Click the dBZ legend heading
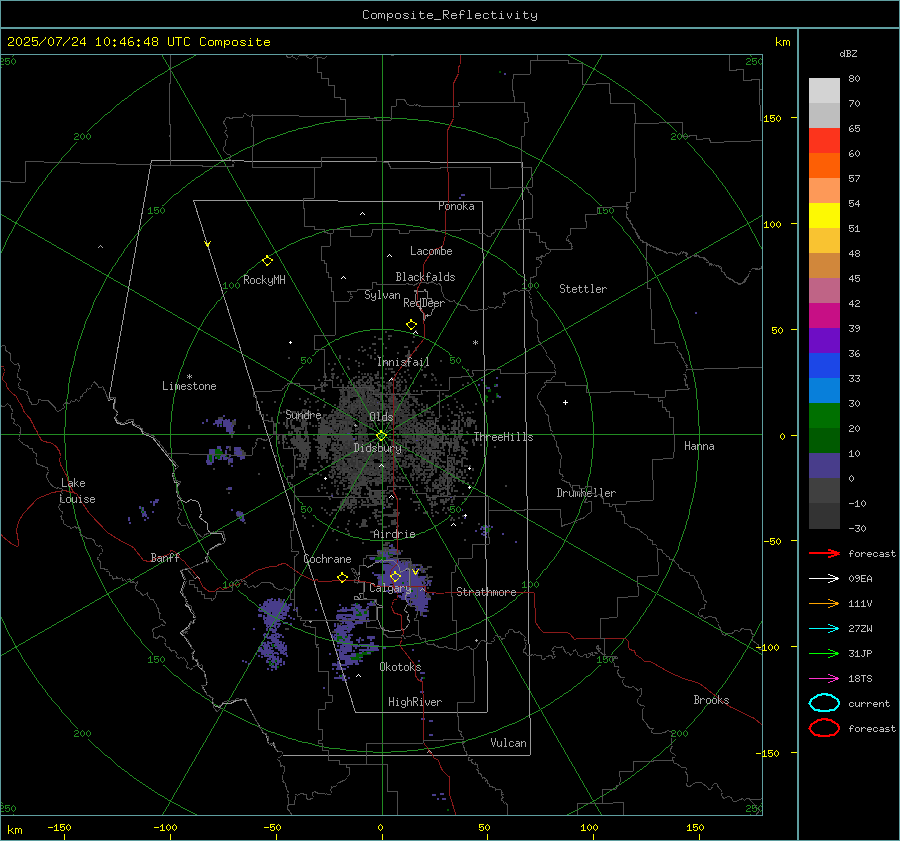900x841 pixels. click(848, 54)
